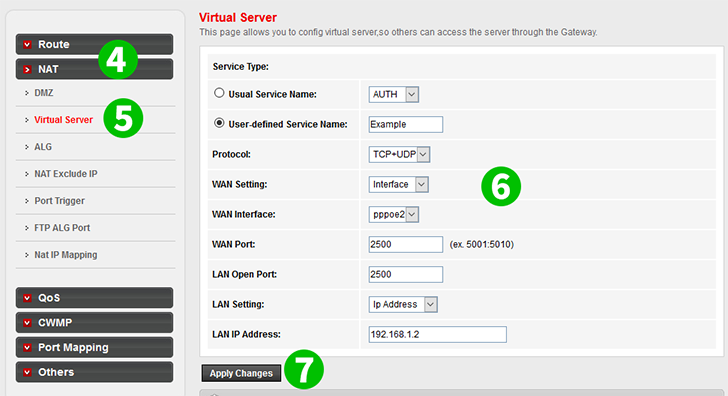Open the Virtual Server page link
The width and height of the screenshot is (728, 396).
pyautogui.click(x=64, y=120)
